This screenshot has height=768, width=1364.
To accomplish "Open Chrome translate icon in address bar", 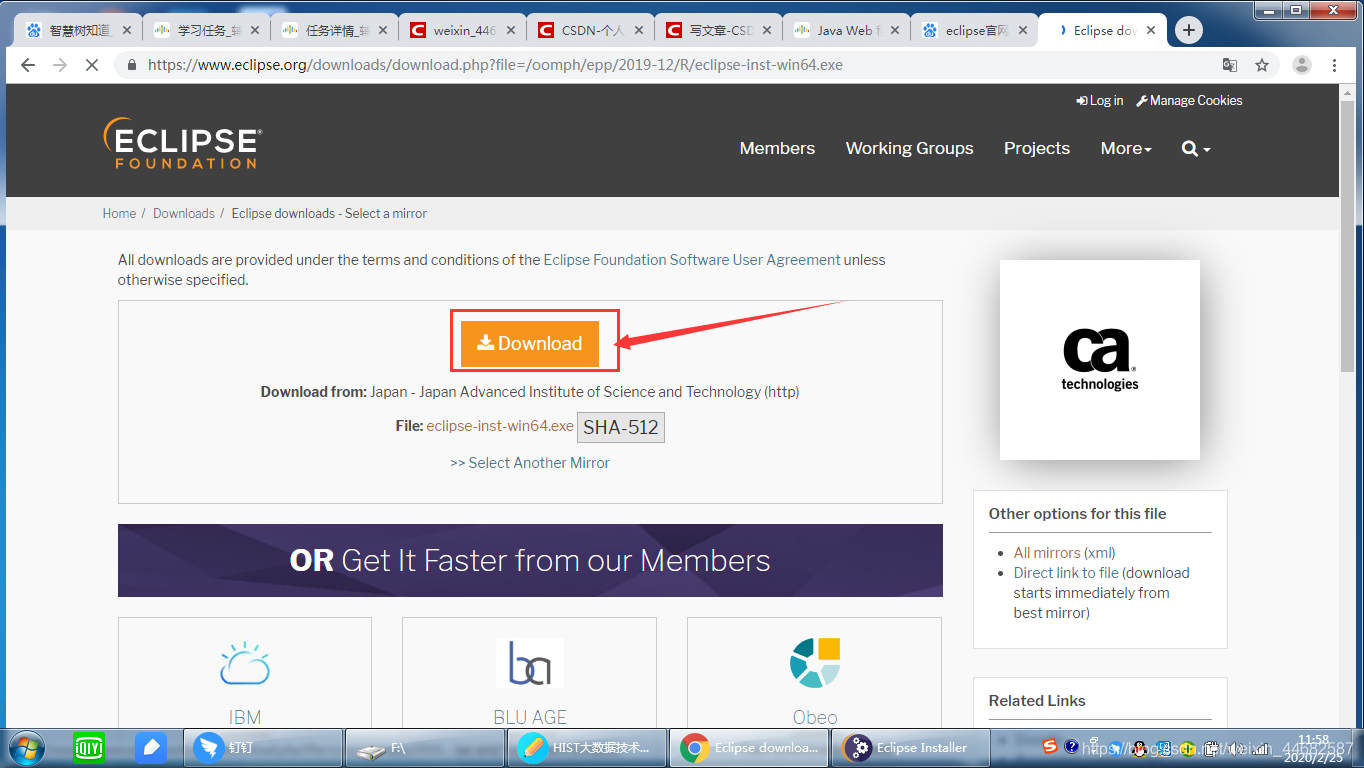I will 1230,65.
